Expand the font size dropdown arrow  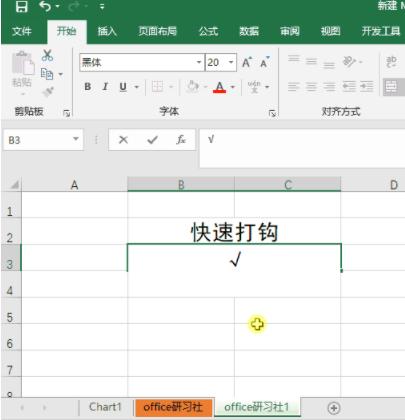pos(231,62)
